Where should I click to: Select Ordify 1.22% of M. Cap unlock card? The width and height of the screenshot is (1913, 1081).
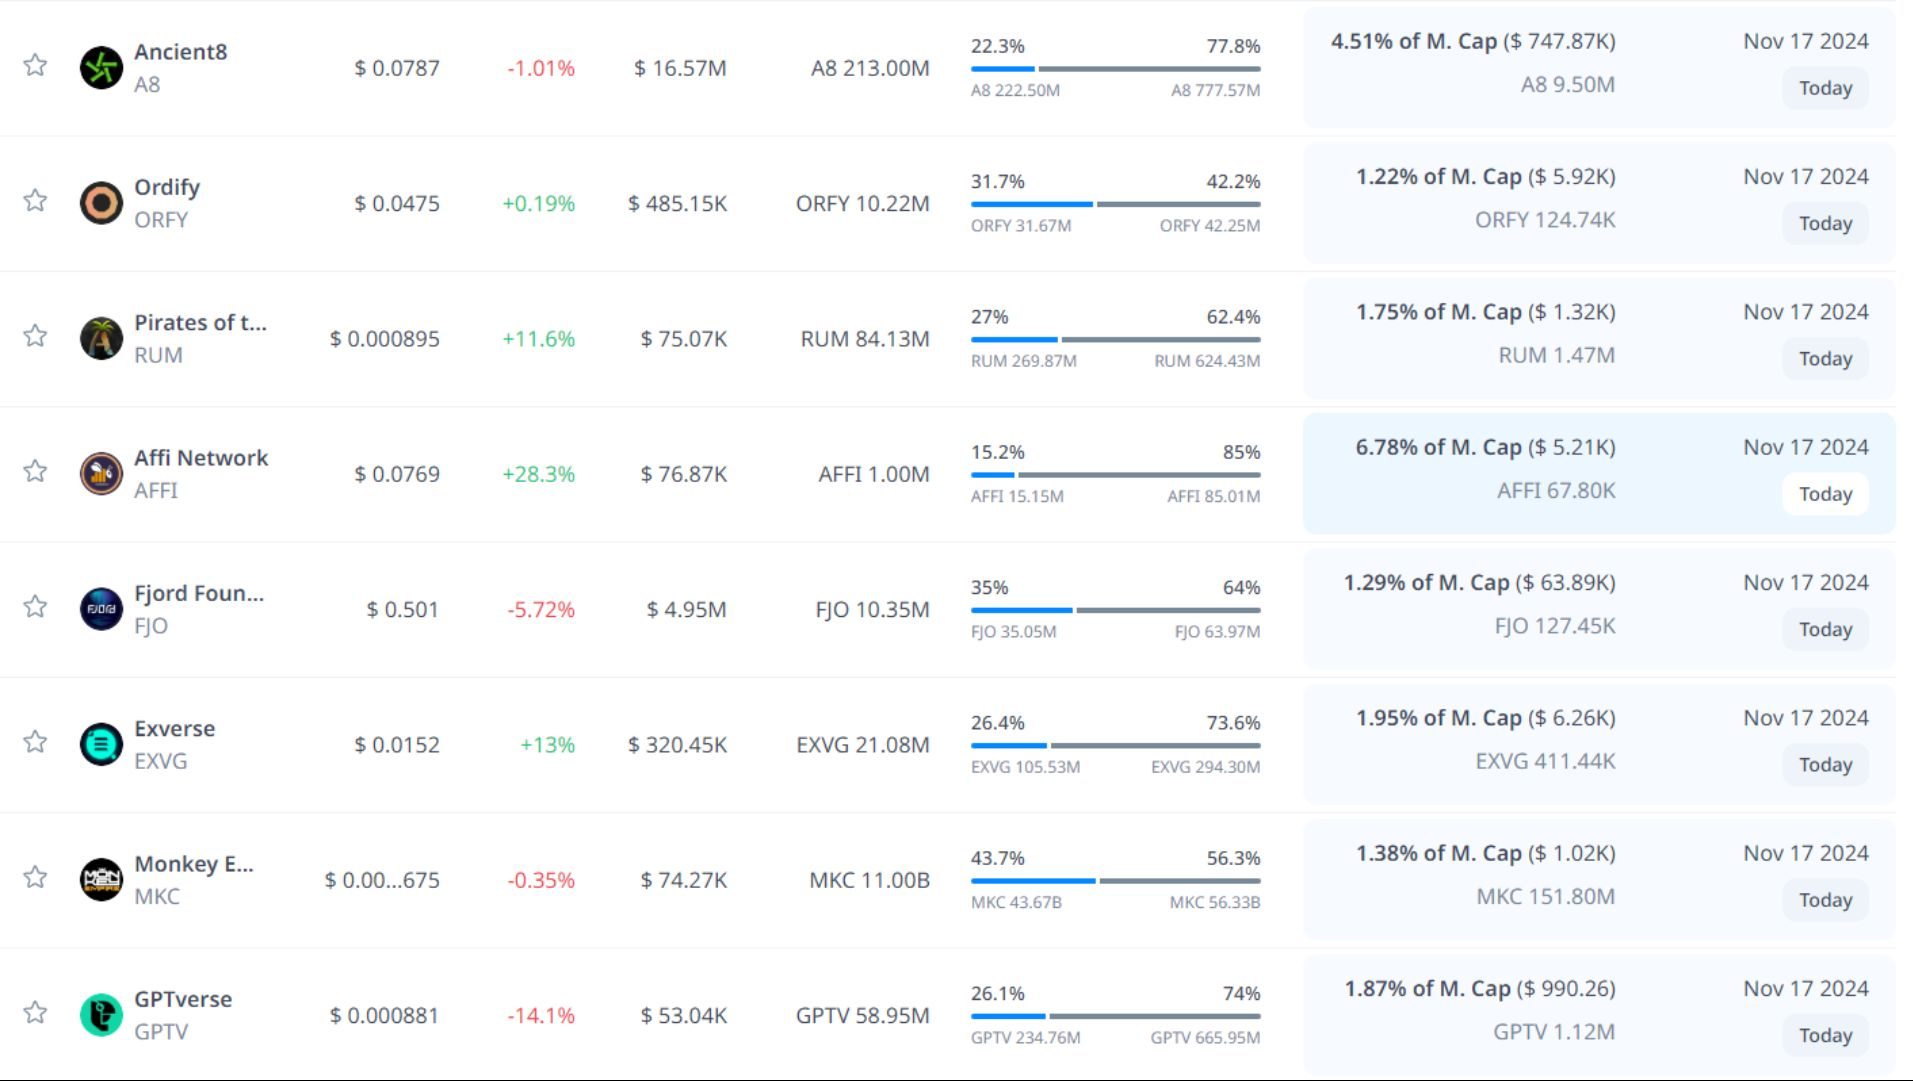[1598, 201]
